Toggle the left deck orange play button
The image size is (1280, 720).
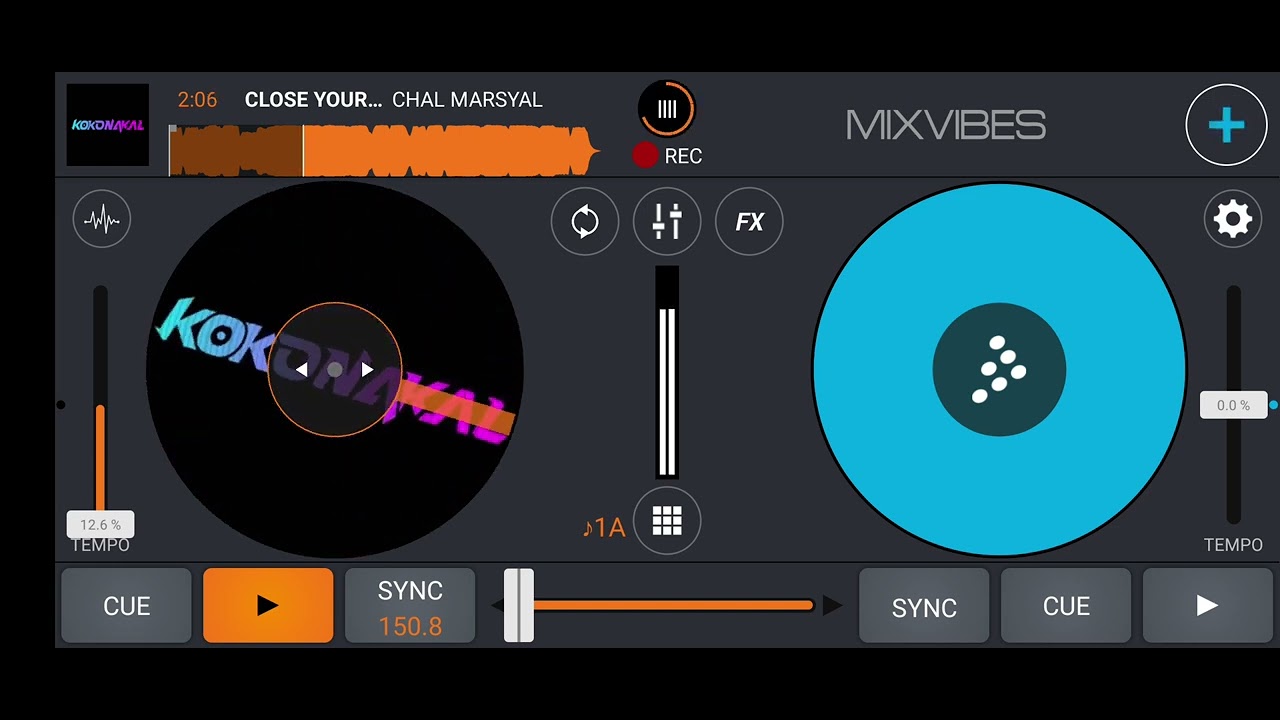click(x=268, y=606)
